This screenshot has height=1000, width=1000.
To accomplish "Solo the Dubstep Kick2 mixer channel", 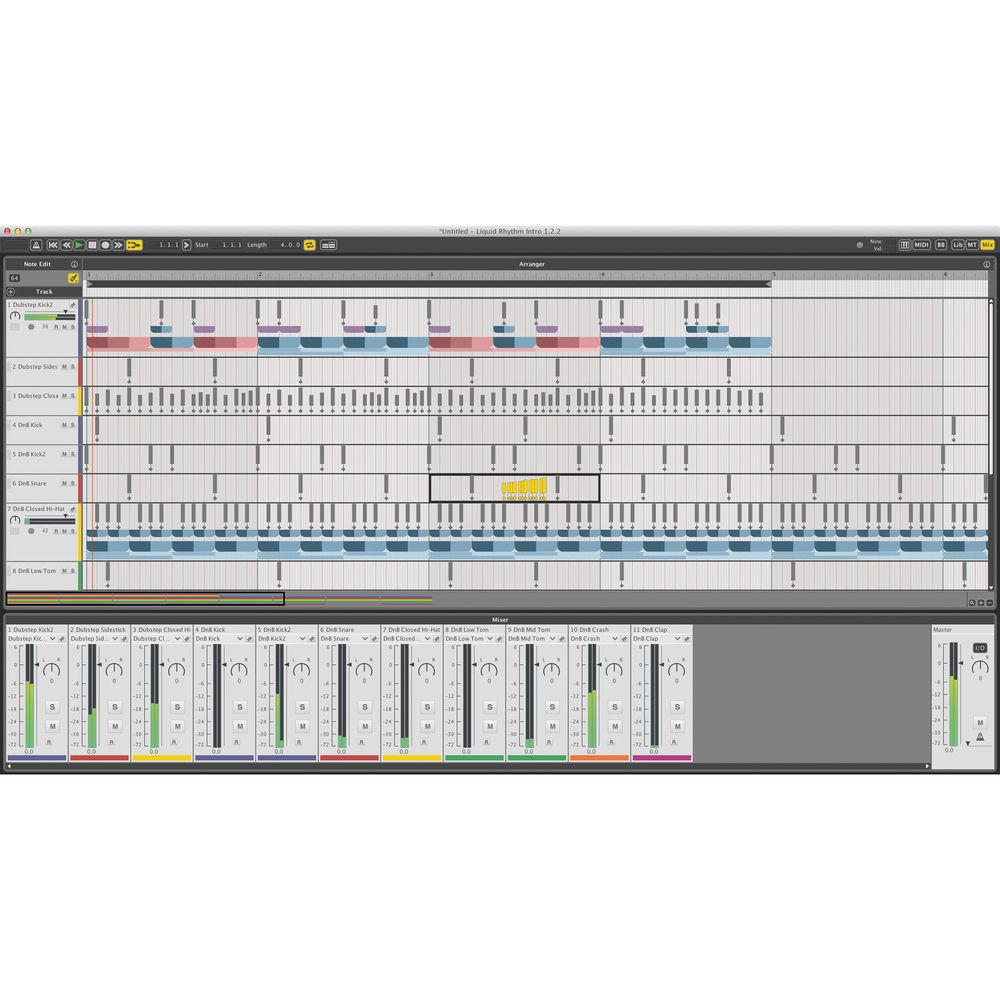I will tap(52, 706).
